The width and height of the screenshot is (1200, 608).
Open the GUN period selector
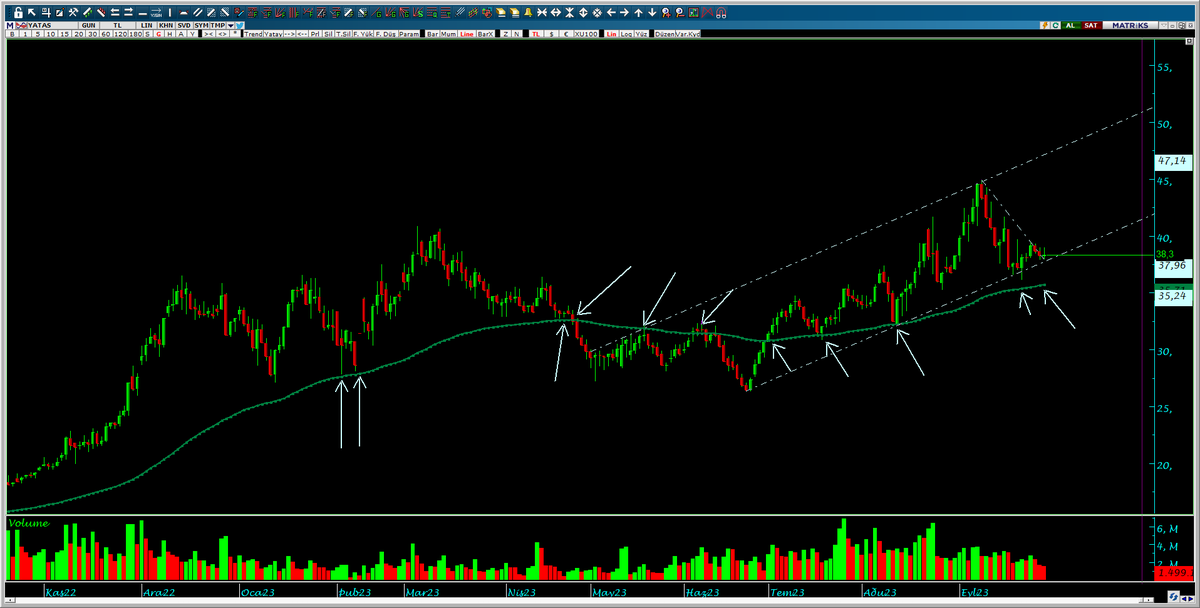tap(88, 25)
